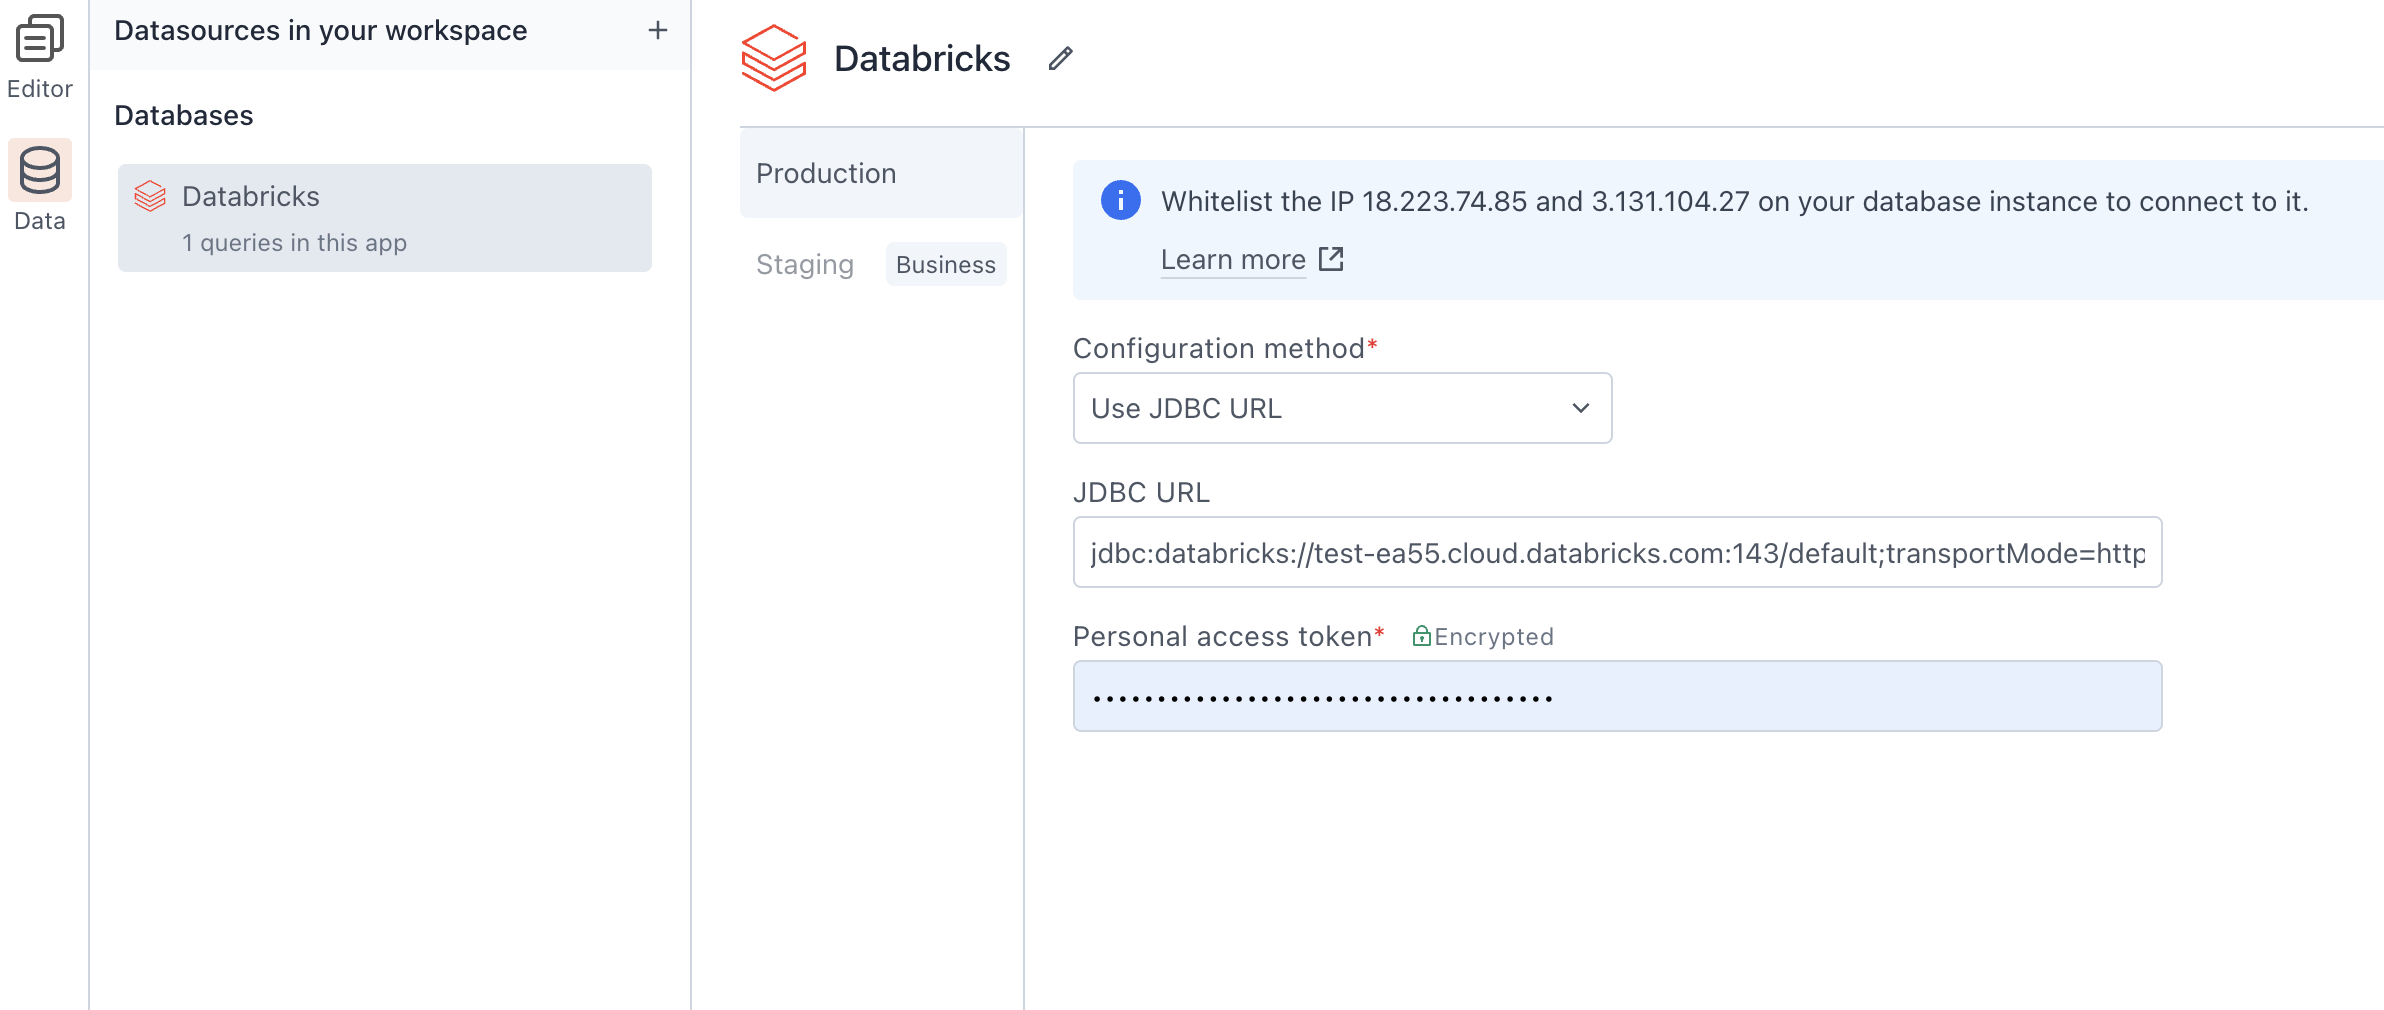Open the Learn more link
The image size is (2384, 1010).
1232,259
